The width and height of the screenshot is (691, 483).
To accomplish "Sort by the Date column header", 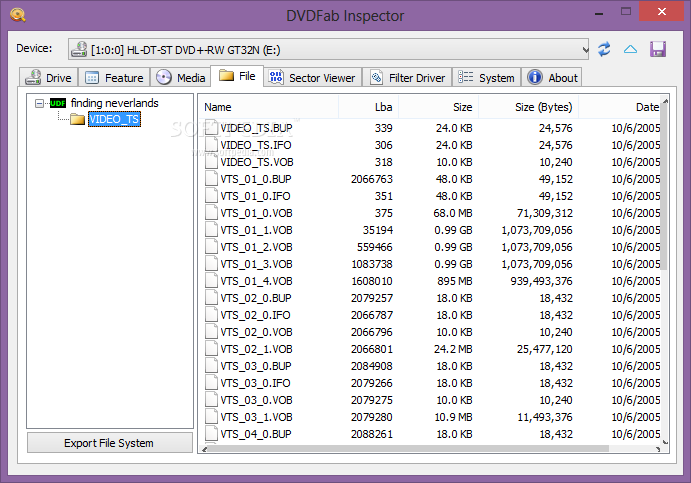I will pos(620,107).
